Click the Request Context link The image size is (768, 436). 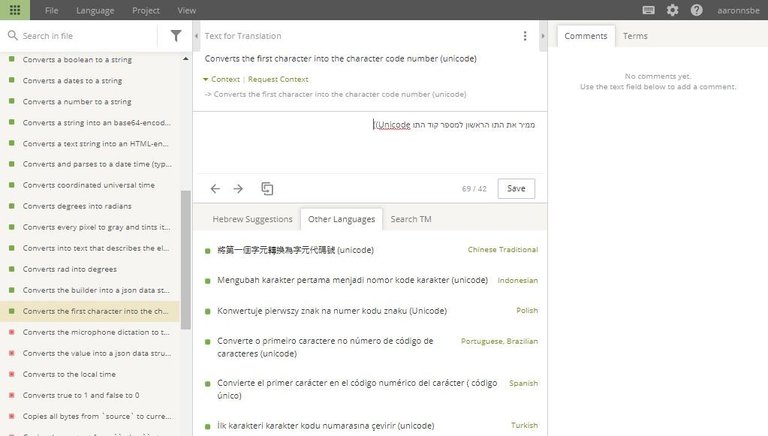click(x=278, y=78)
